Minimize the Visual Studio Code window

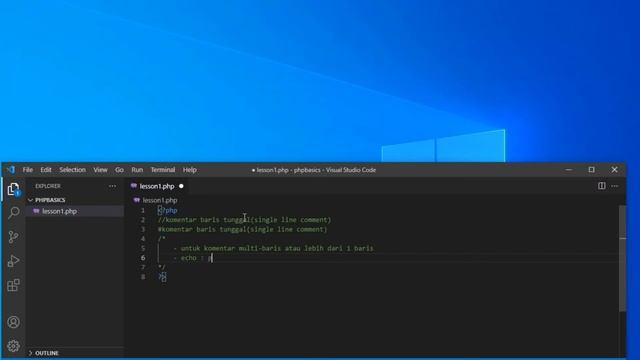(569, 170)
